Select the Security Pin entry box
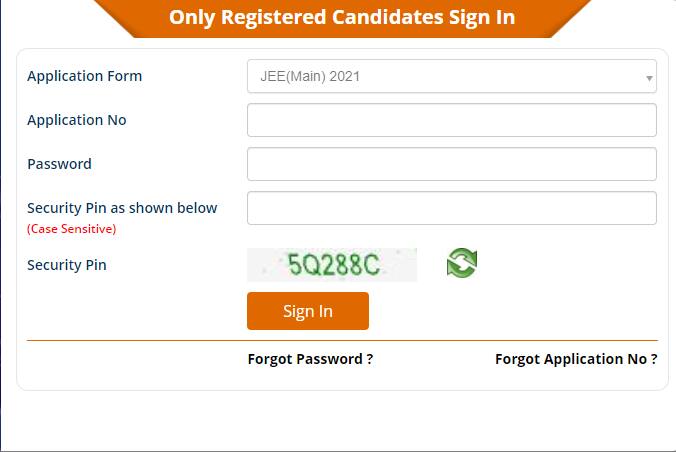The height and width of the screenshot is (452, 676). point(451,208)
